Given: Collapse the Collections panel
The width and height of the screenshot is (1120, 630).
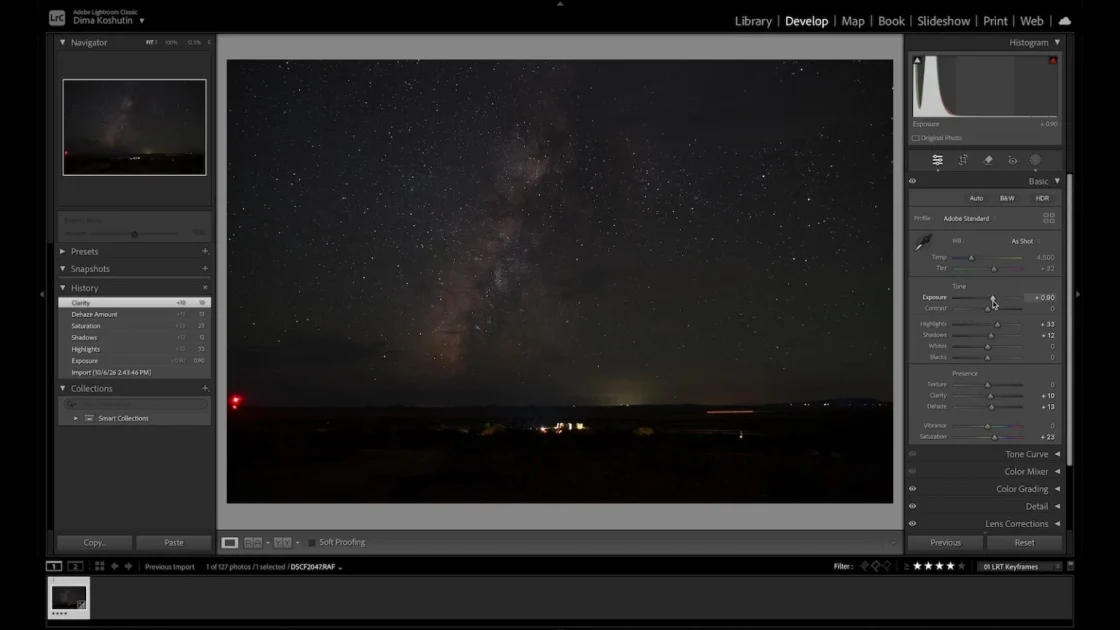Looking at the screenshot, I should coord(63,389).
